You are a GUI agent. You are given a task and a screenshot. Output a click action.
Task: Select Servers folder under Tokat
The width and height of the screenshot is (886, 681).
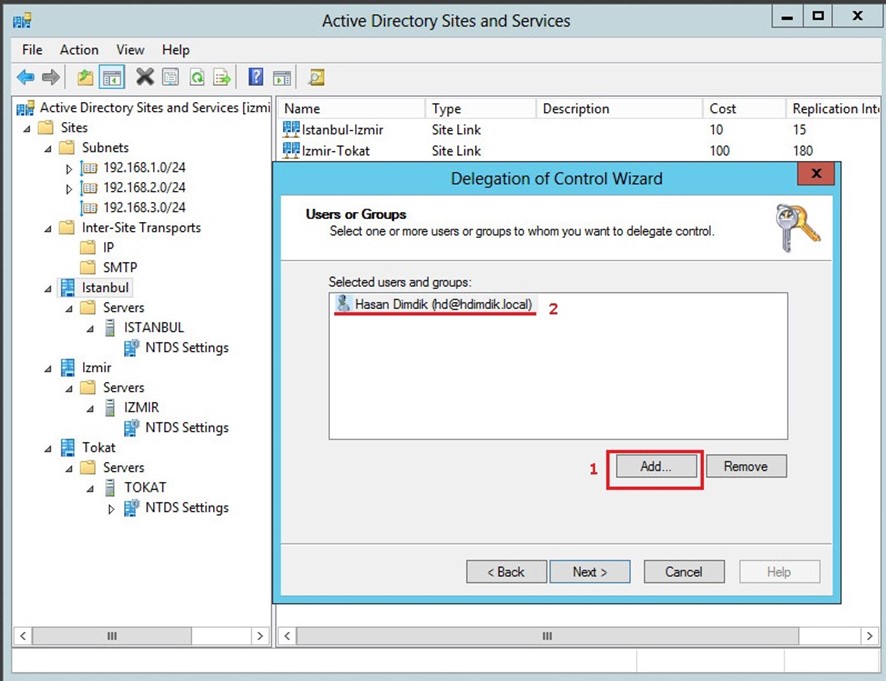point(123,468)
